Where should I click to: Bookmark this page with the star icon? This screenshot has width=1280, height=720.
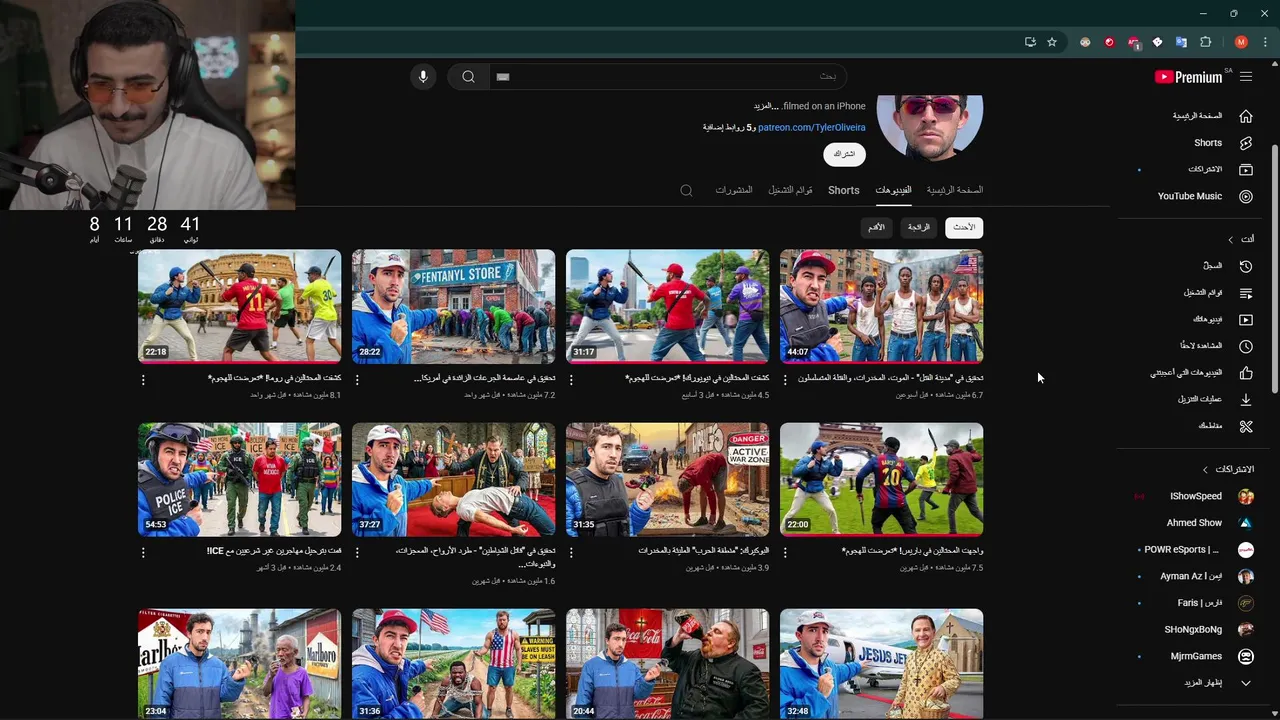click(1052, 42)
